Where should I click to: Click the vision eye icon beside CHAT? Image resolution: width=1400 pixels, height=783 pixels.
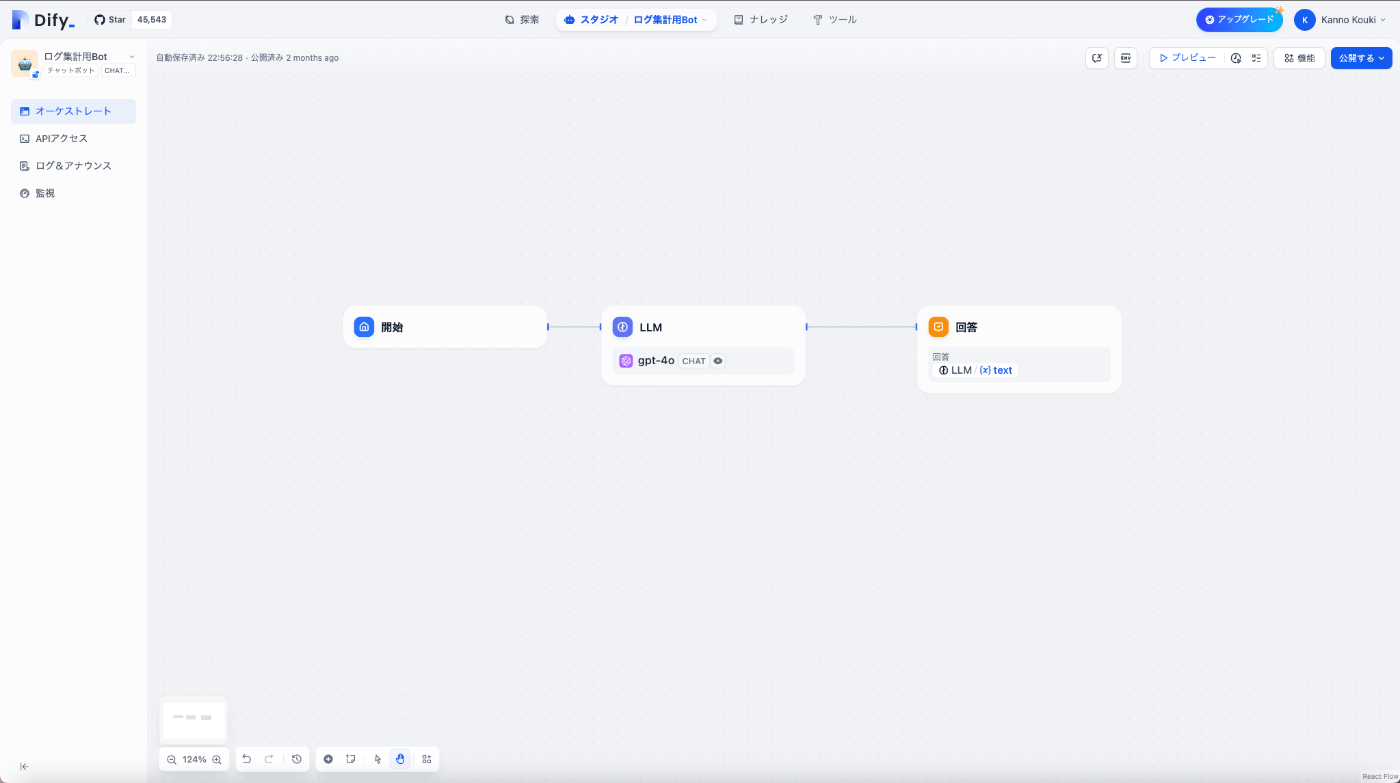tap(718, 361)
